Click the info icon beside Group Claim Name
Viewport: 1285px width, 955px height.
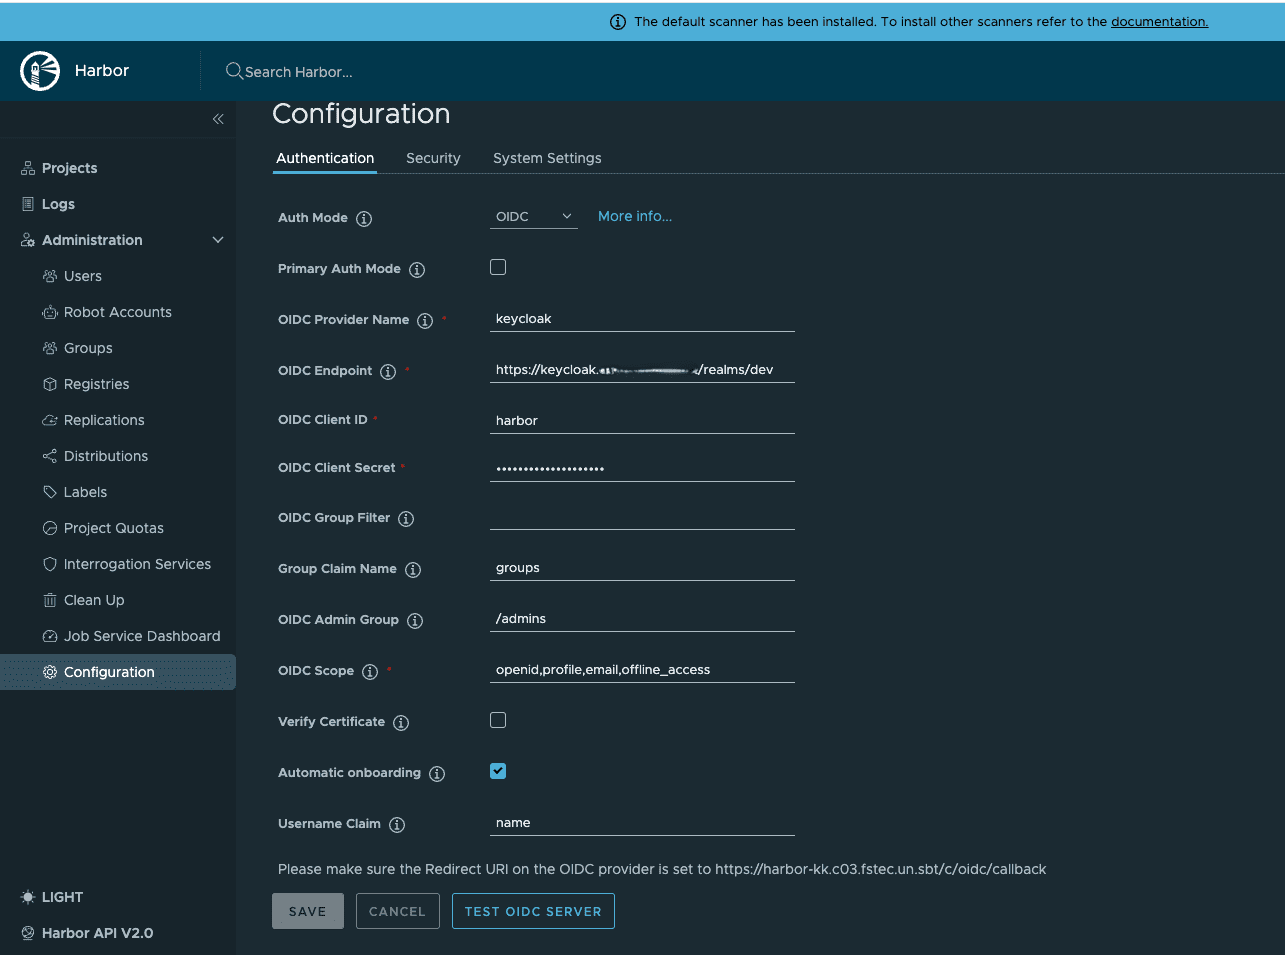[413, 570]
